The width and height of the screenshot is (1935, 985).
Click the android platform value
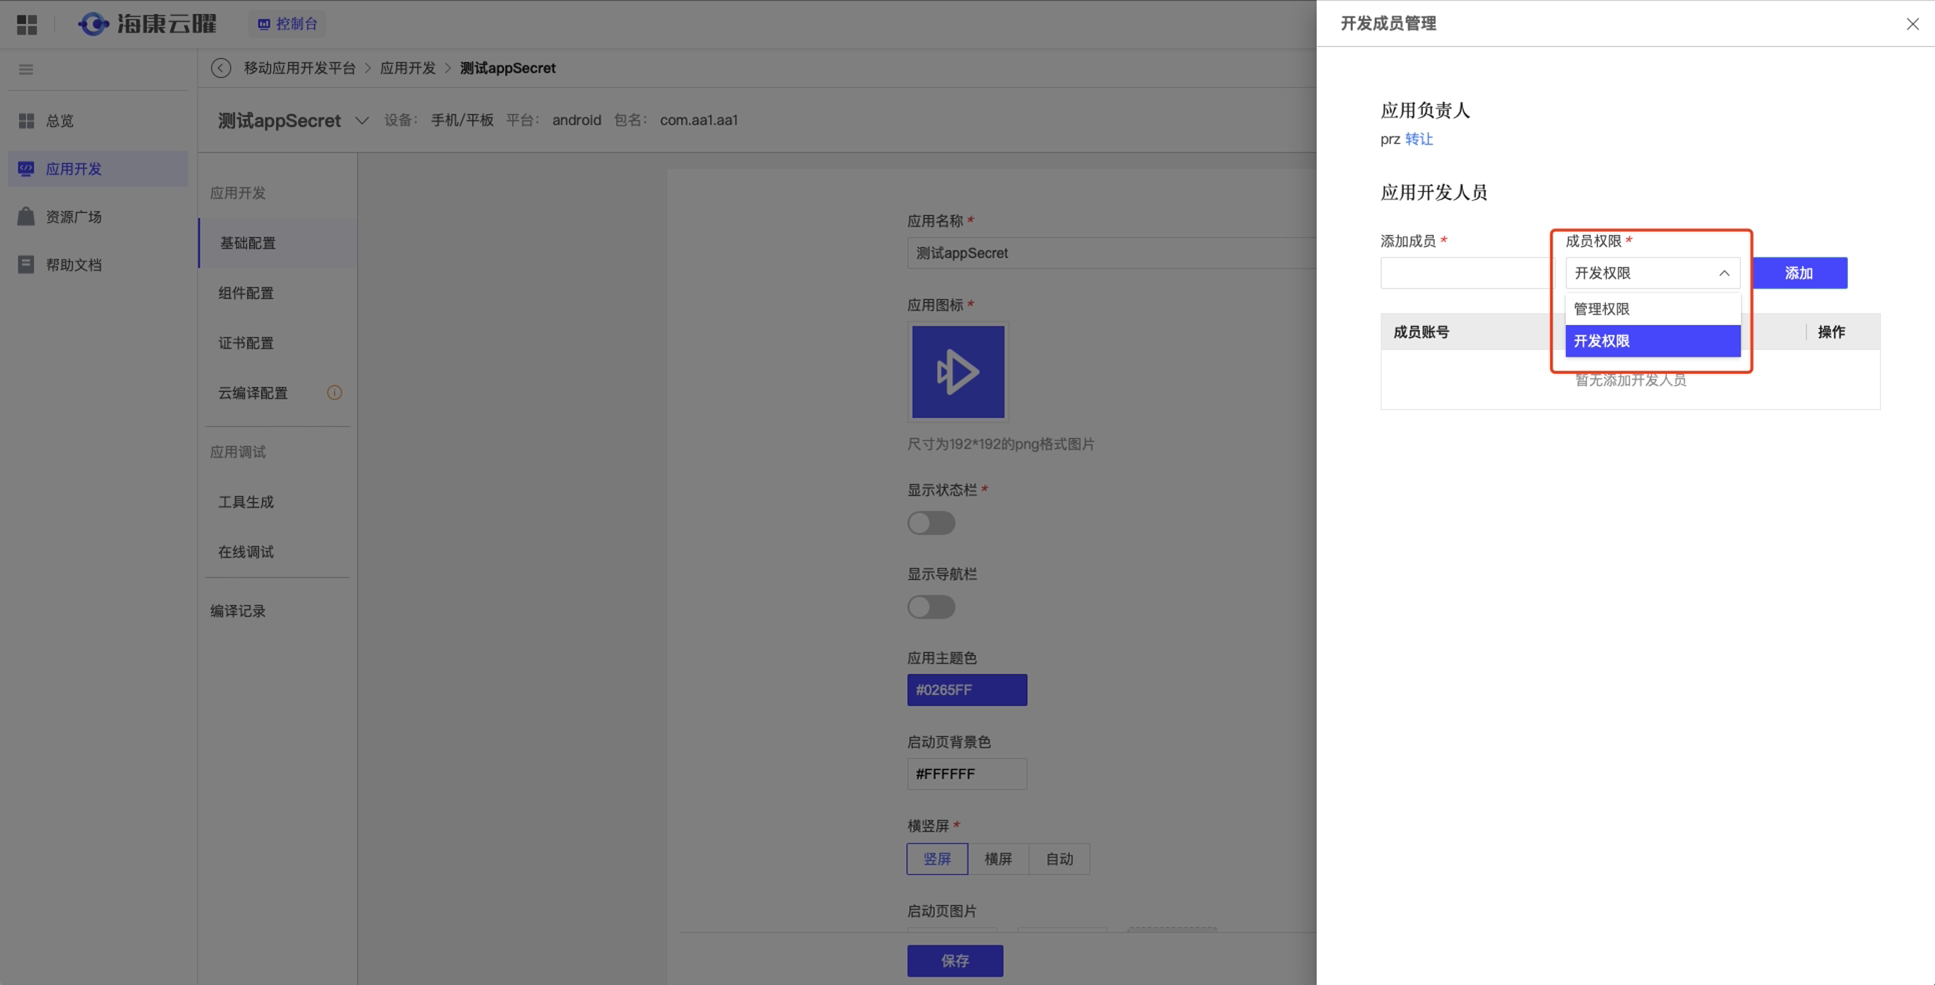click(576, 120)
